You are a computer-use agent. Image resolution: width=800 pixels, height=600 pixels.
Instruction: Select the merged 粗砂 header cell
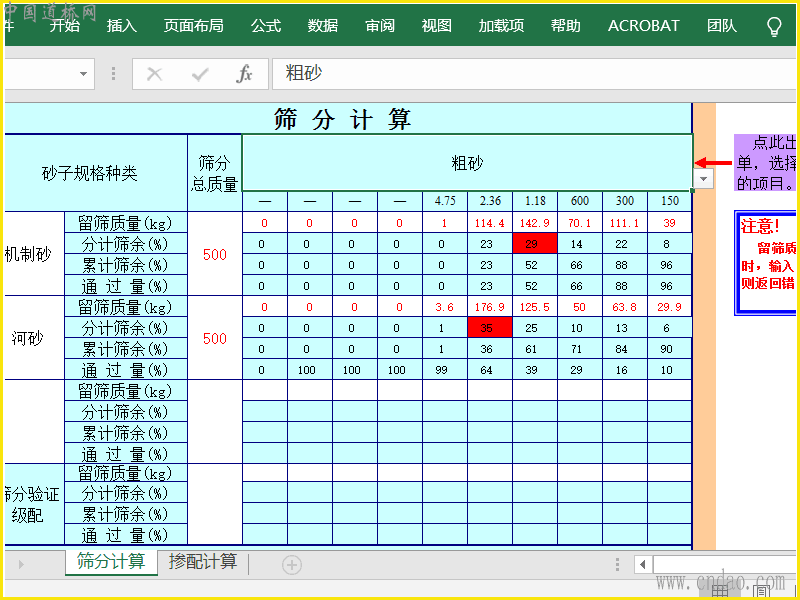pos(467,163)
